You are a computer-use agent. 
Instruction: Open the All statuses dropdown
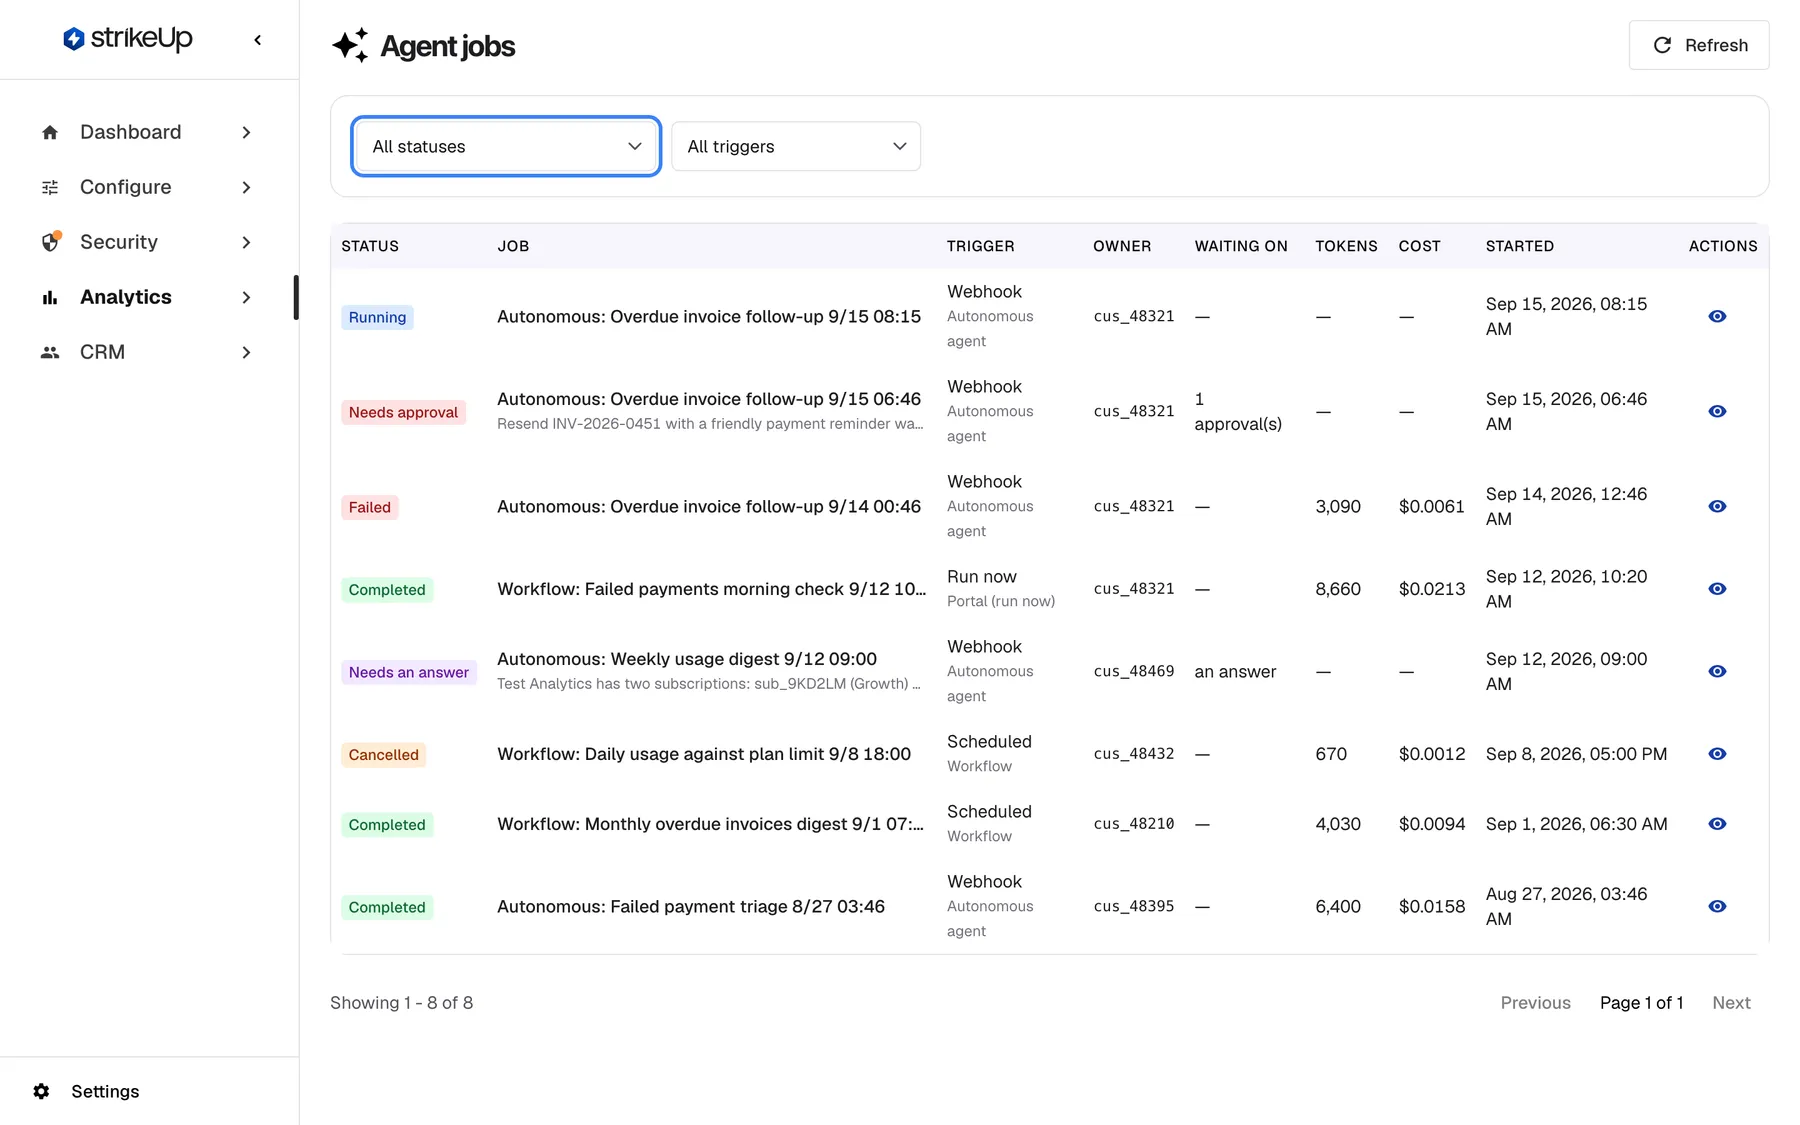506,146
